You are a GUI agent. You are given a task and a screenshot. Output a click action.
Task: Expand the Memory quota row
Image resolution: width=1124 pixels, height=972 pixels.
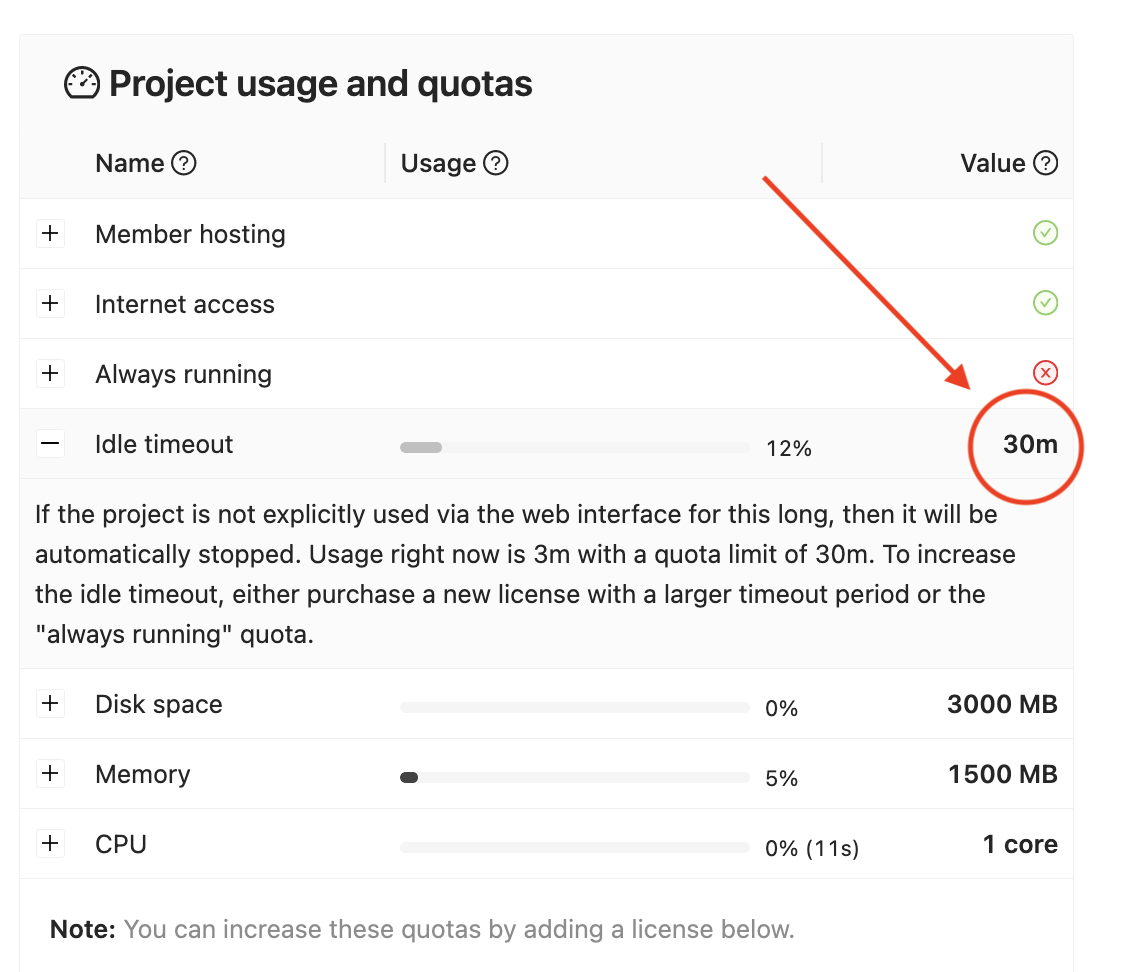[x=50, y=774]
